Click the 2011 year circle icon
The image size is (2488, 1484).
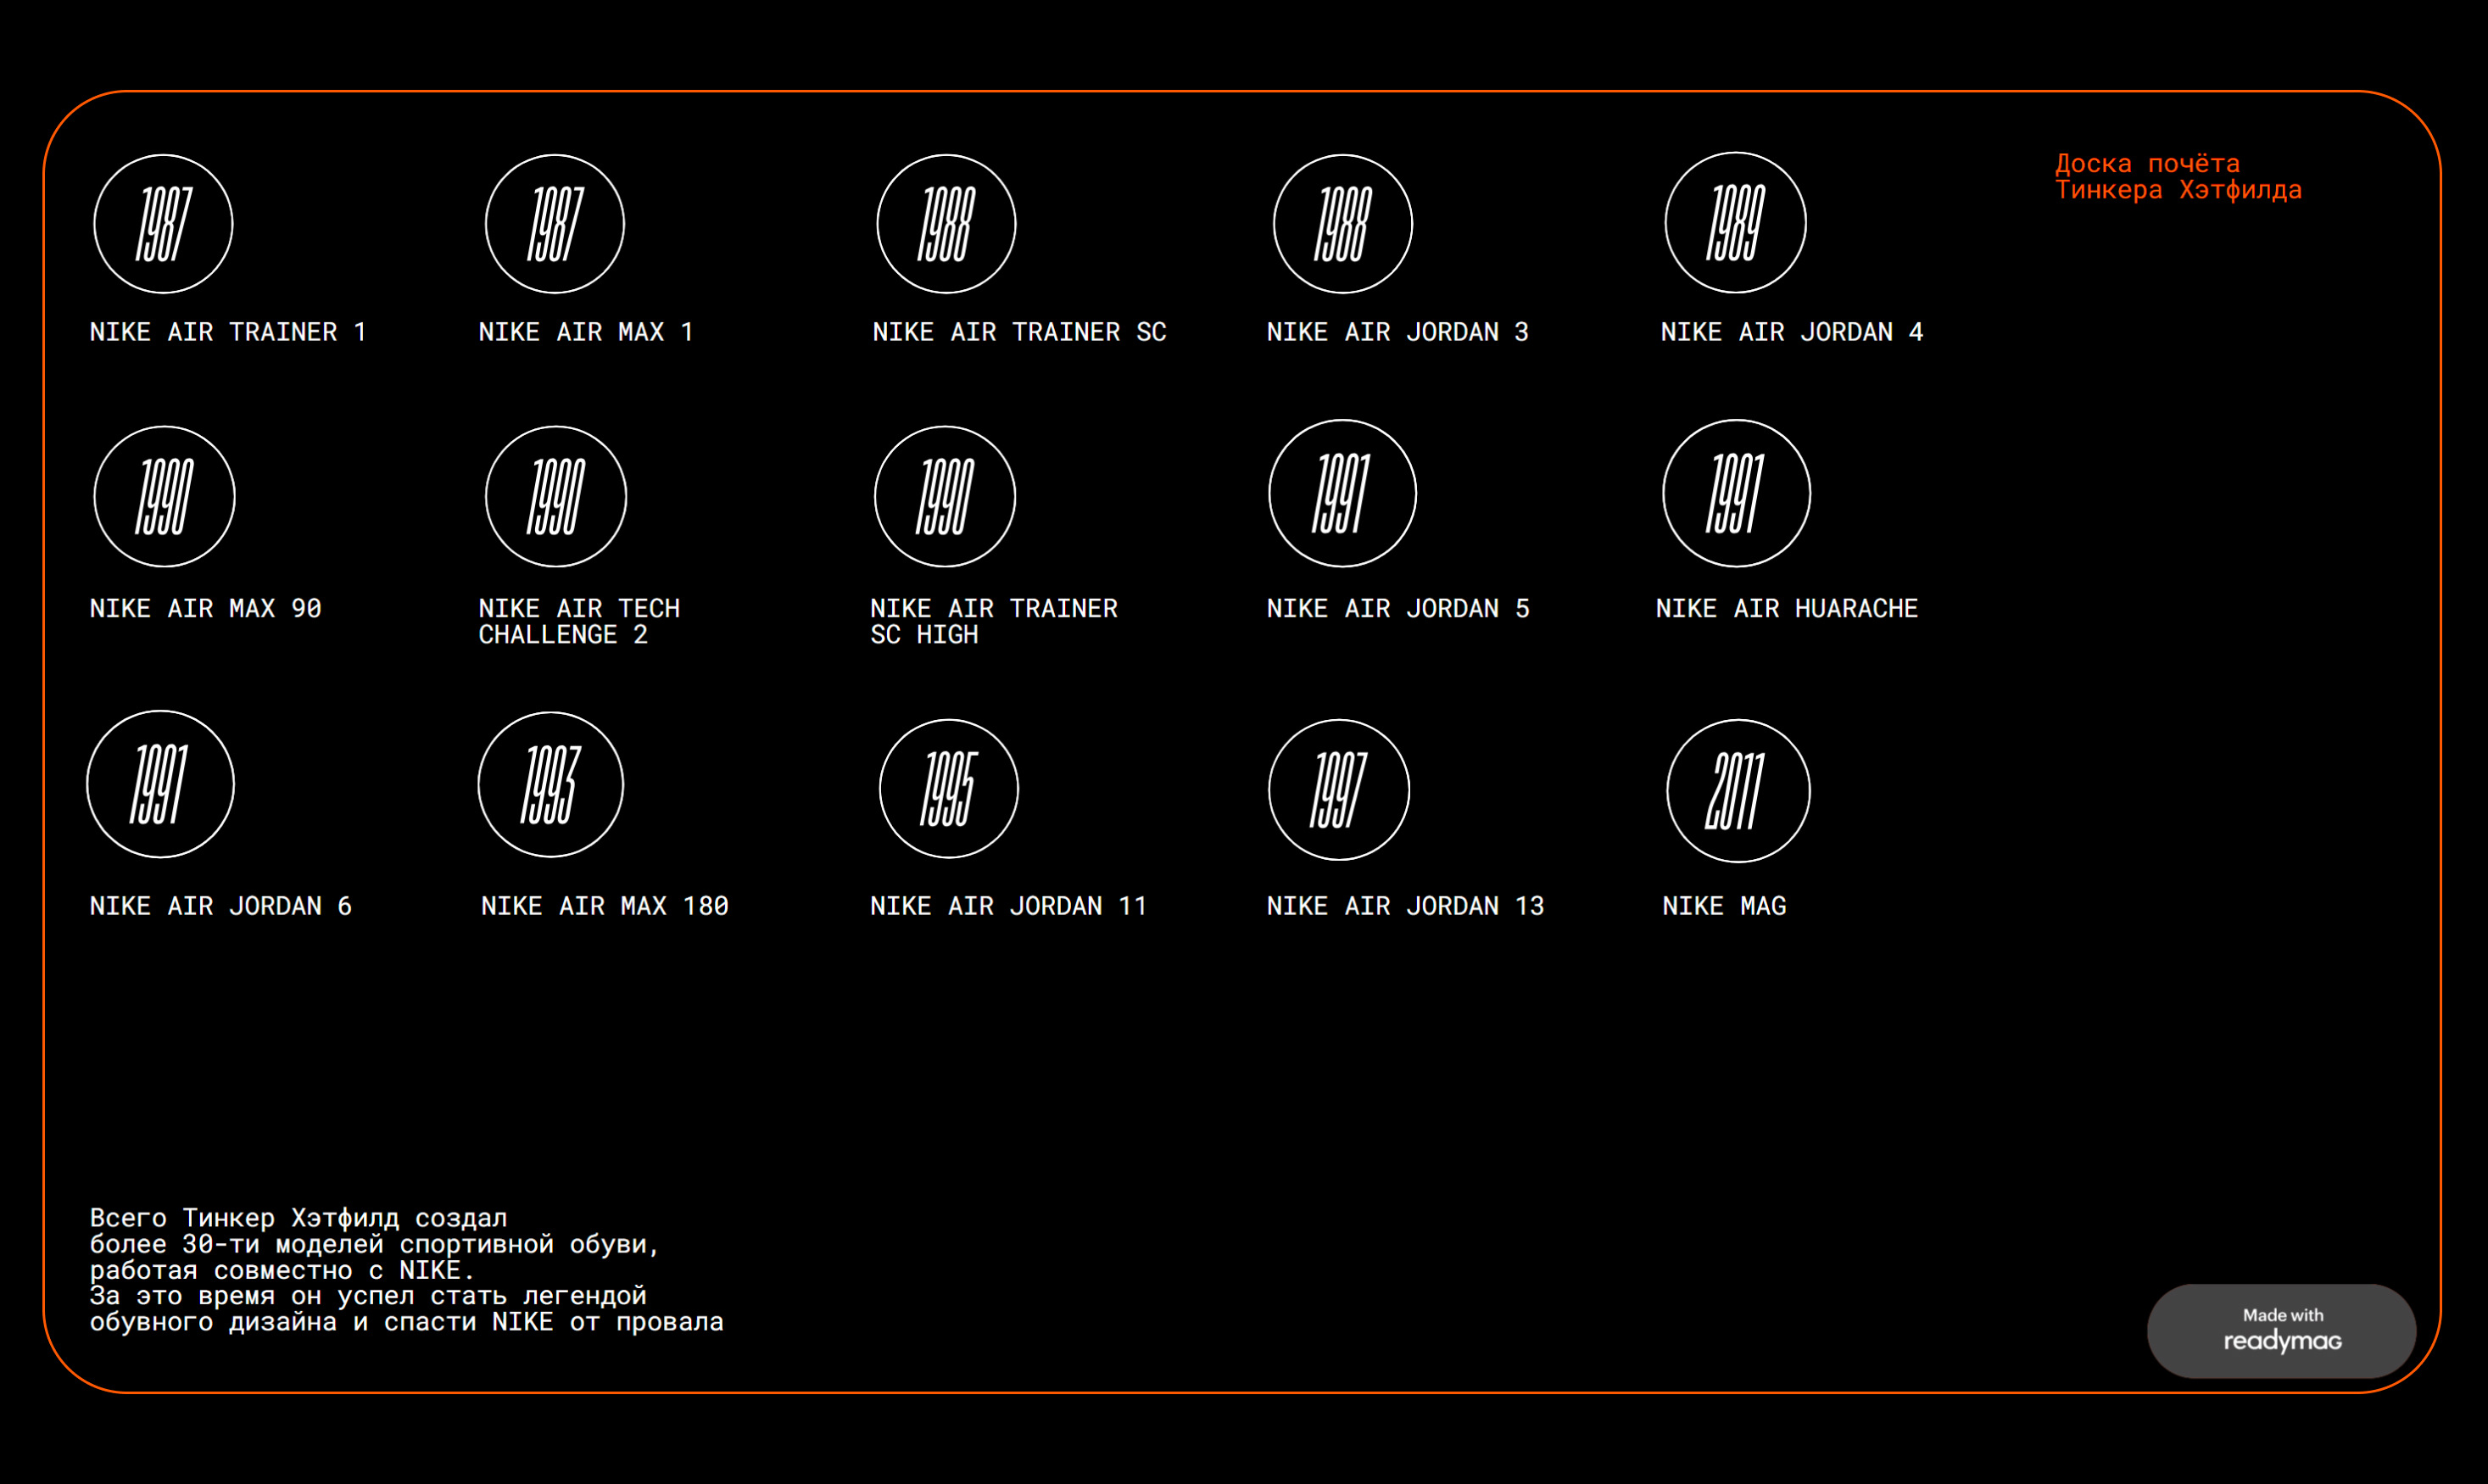click(x=1738, y=791)
